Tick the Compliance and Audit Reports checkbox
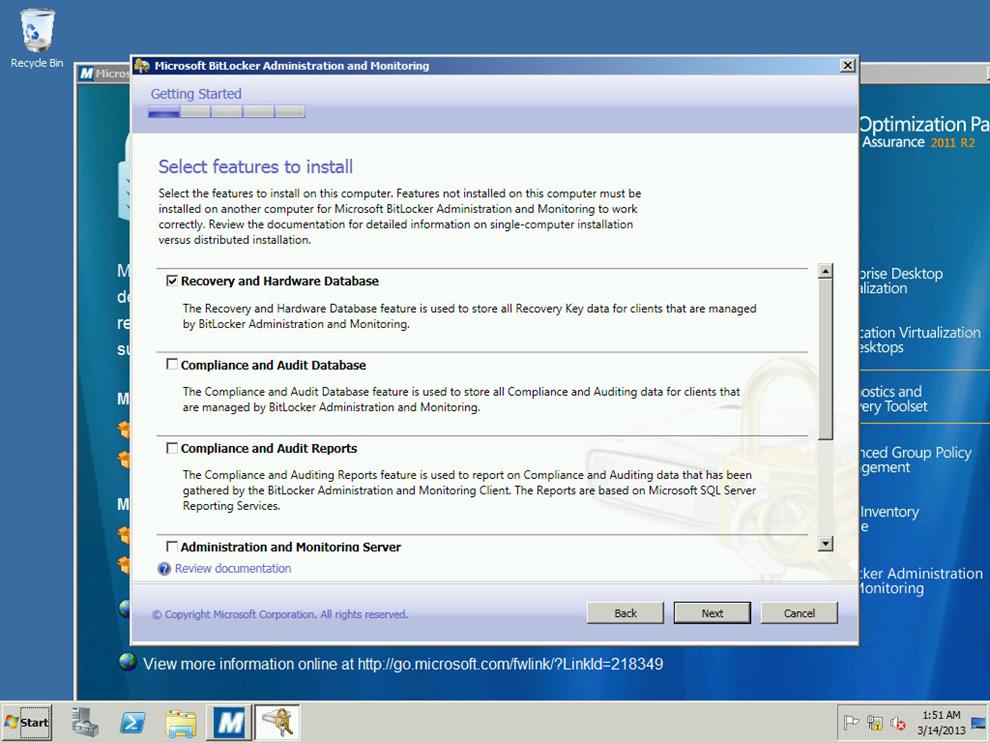 point(172,448)
